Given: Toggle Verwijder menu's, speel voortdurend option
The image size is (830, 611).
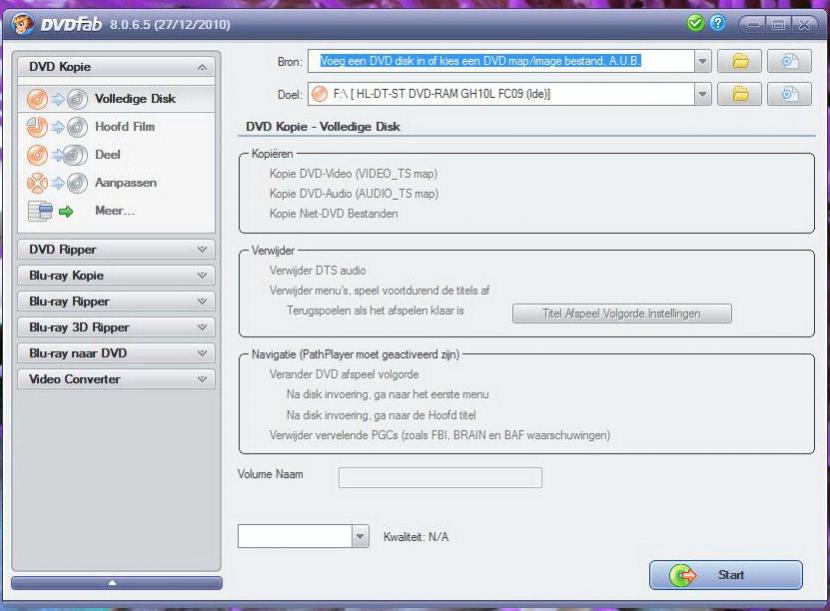Looking at the screenshot, I should tap(379, 291).
